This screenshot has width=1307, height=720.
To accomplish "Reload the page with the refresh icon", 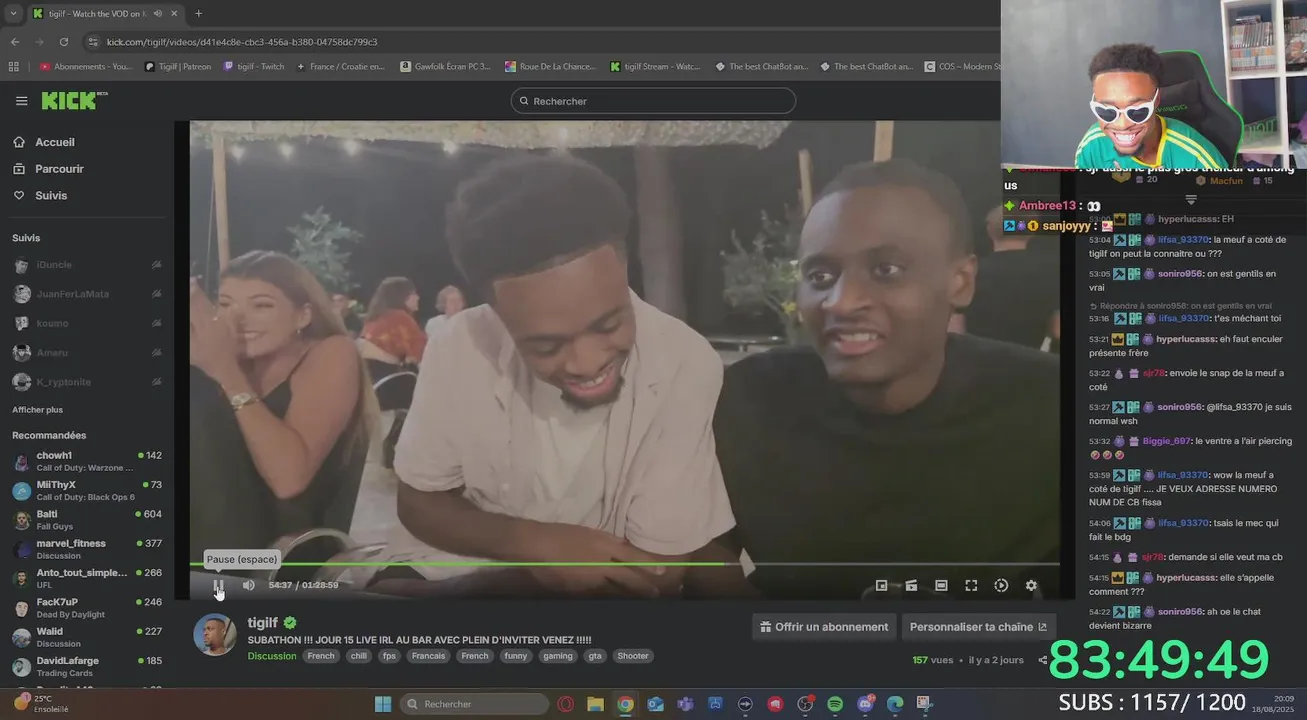I will coord(64,42).
